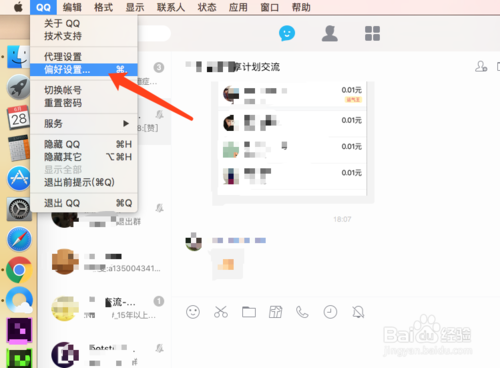Screen dimensions: 500x368
Task: Open the 显示 menu
Action: tap(135, 7)
